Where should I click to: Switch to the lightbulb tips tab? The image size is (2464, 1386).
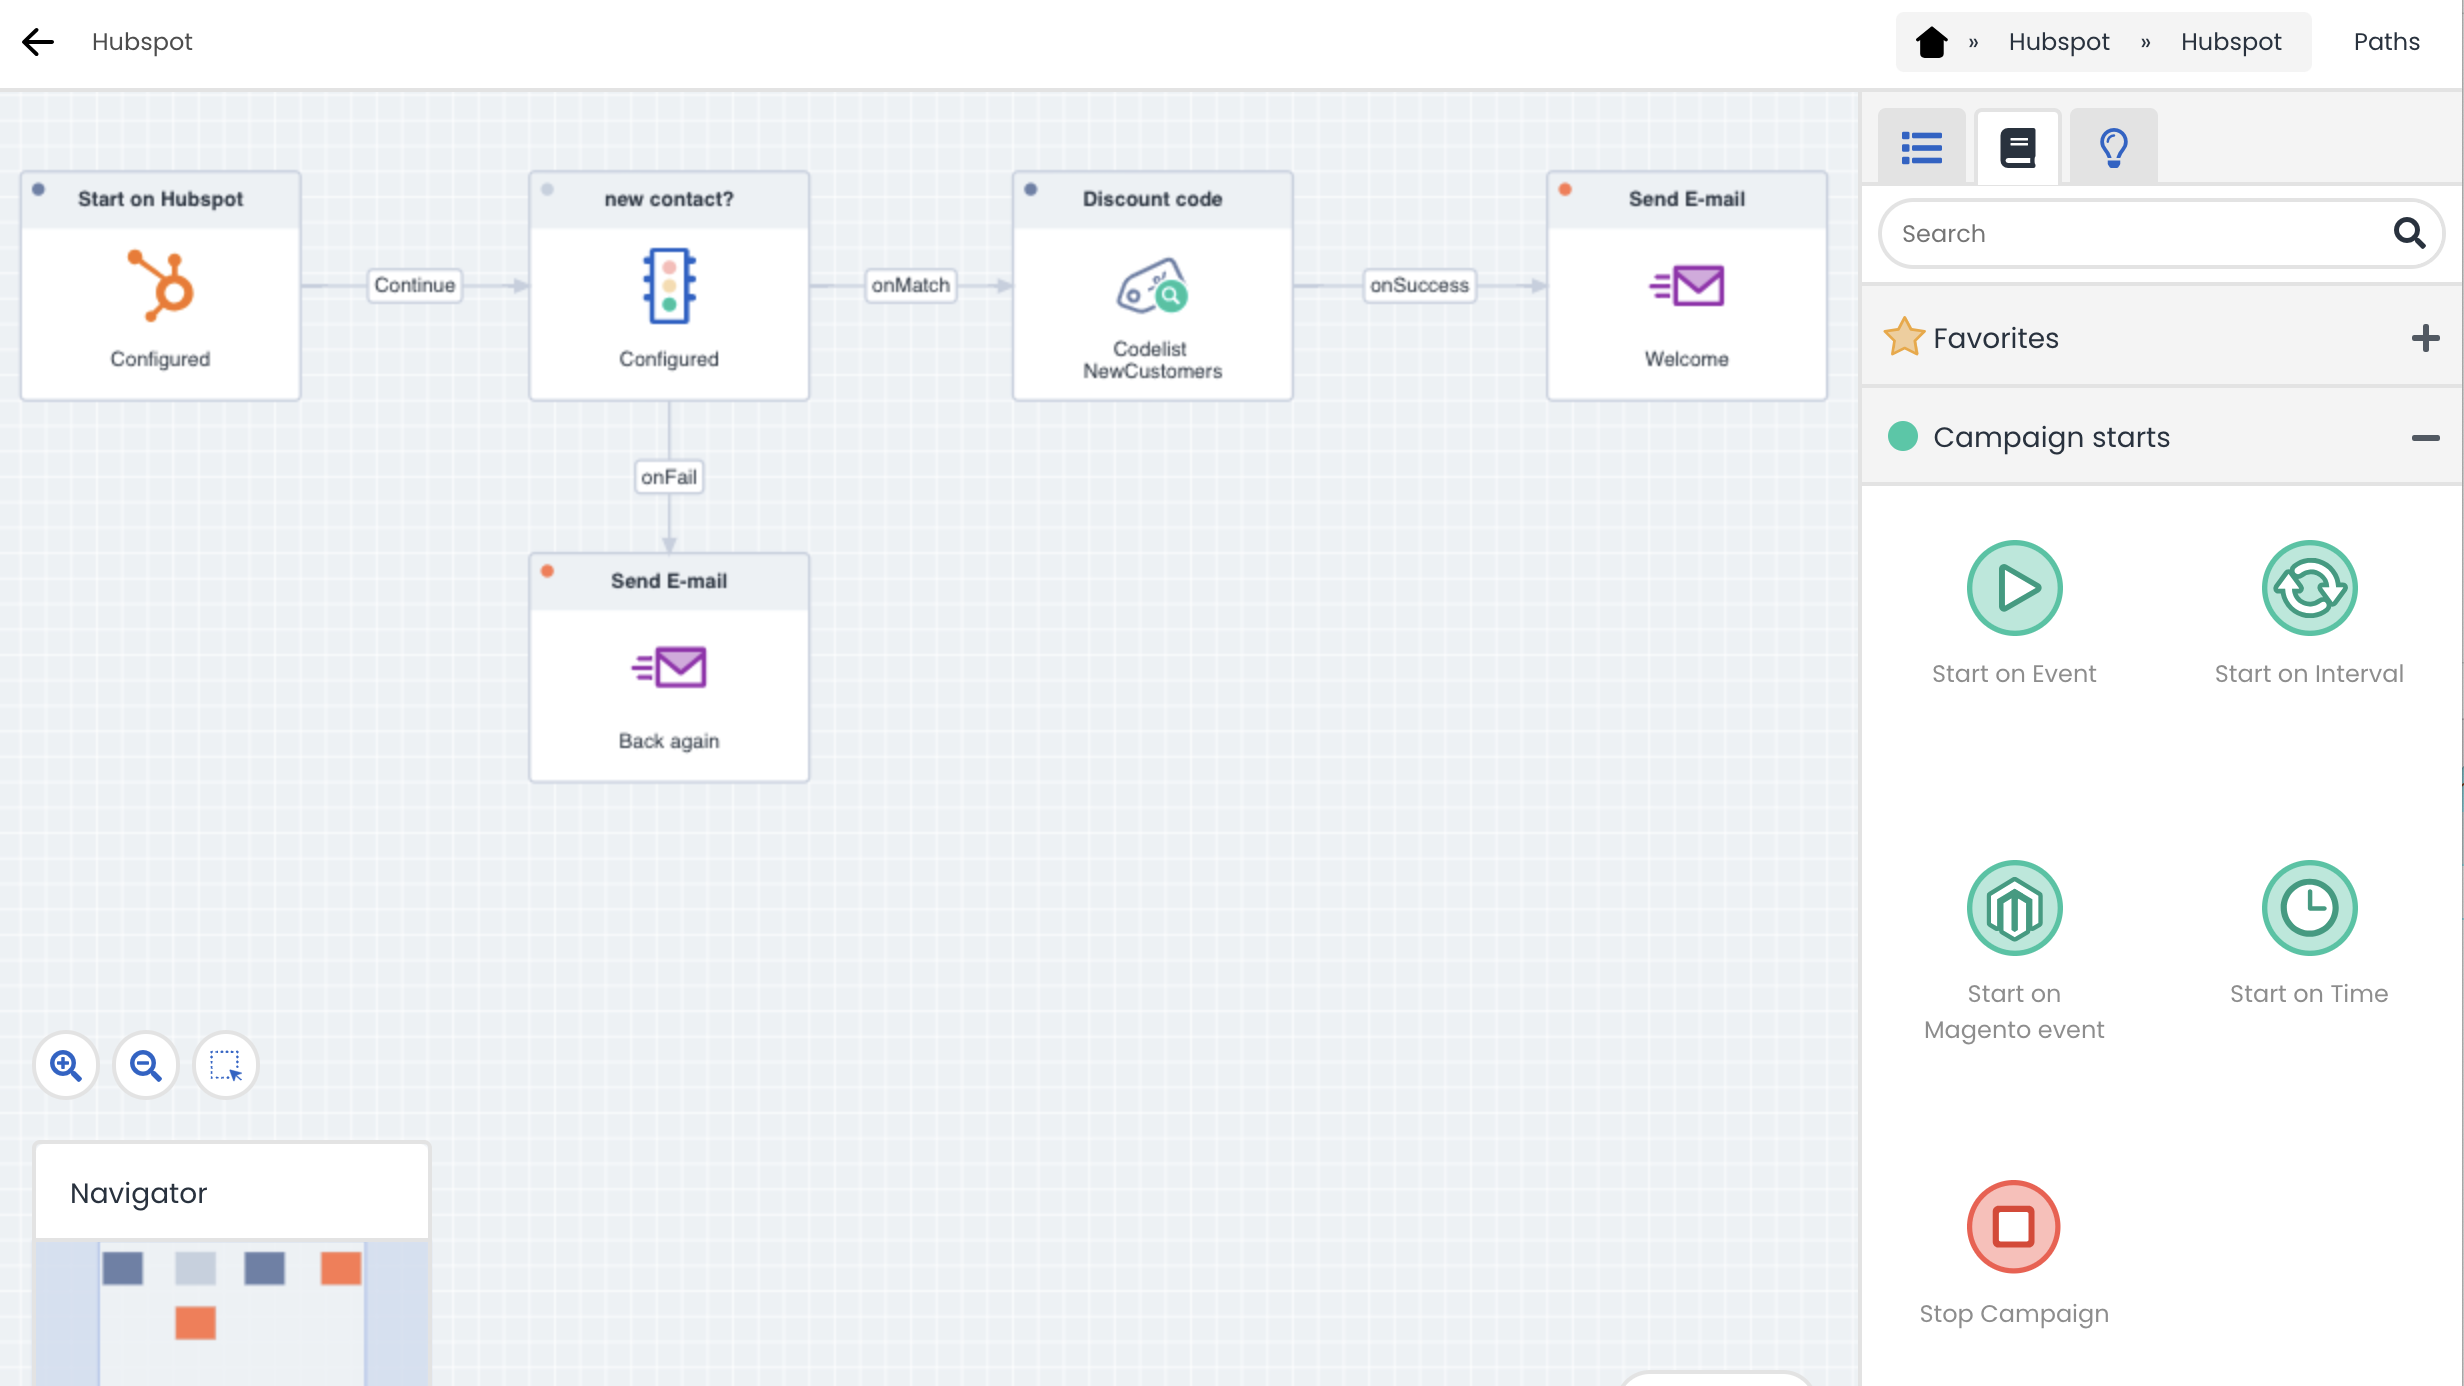[2113, 148]
